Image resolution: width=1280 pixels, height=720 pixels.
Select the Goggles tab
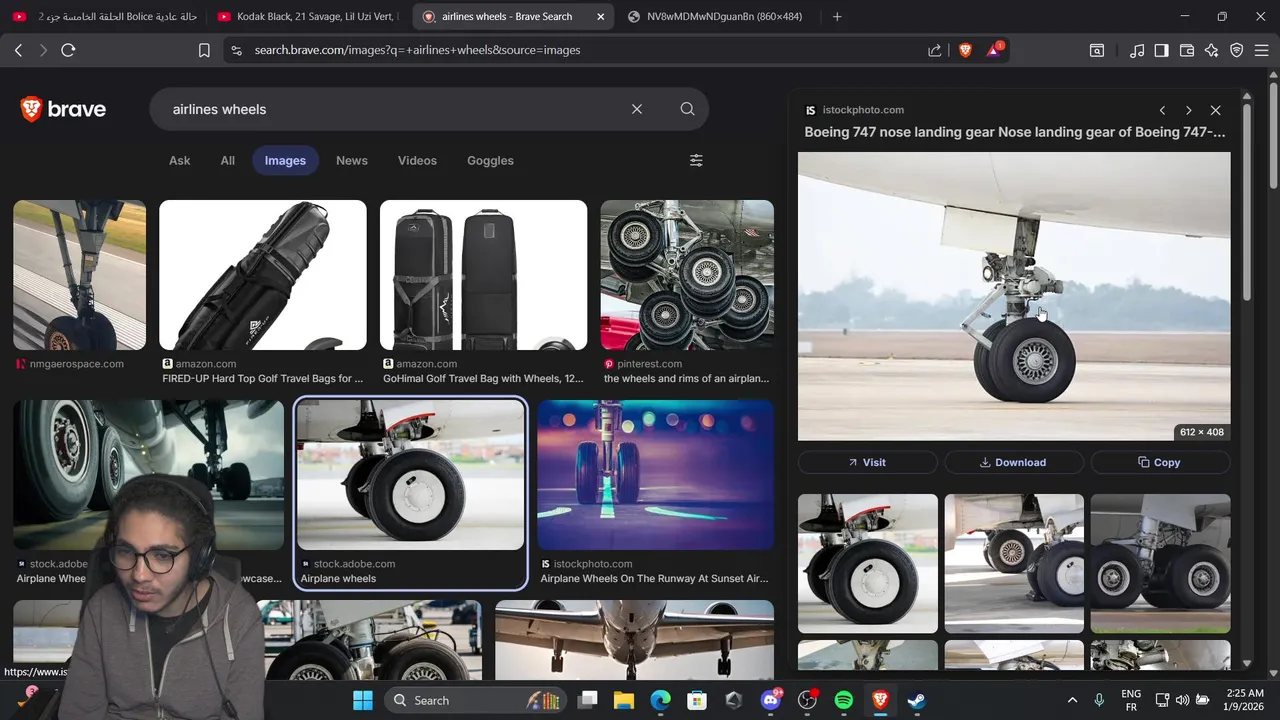(490, 160)
